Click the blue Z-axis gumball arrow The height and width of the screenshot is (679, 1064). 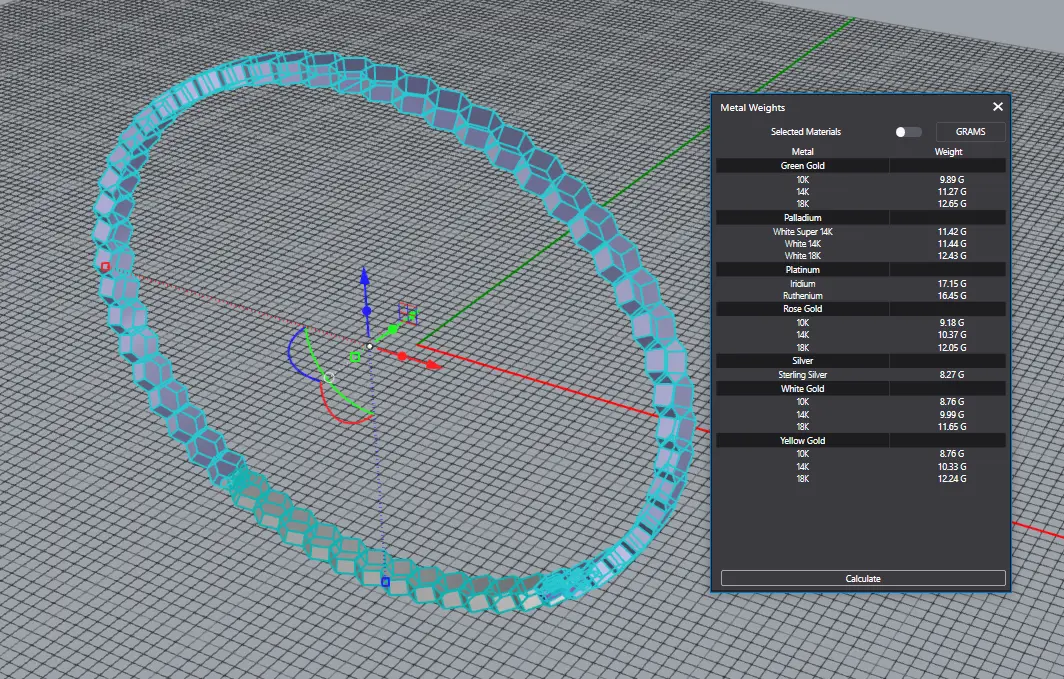(364, 277)
